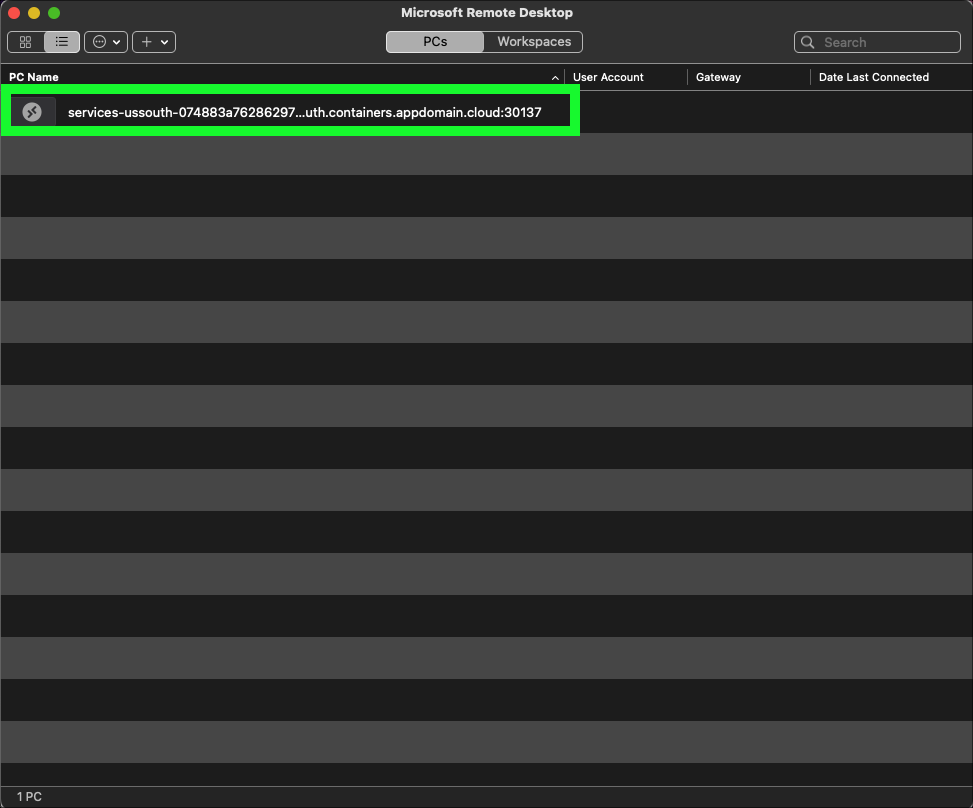Screen dimensions: 973x808
Task: Click the magnifying glass search icon
Action: (x=809, y=42)
